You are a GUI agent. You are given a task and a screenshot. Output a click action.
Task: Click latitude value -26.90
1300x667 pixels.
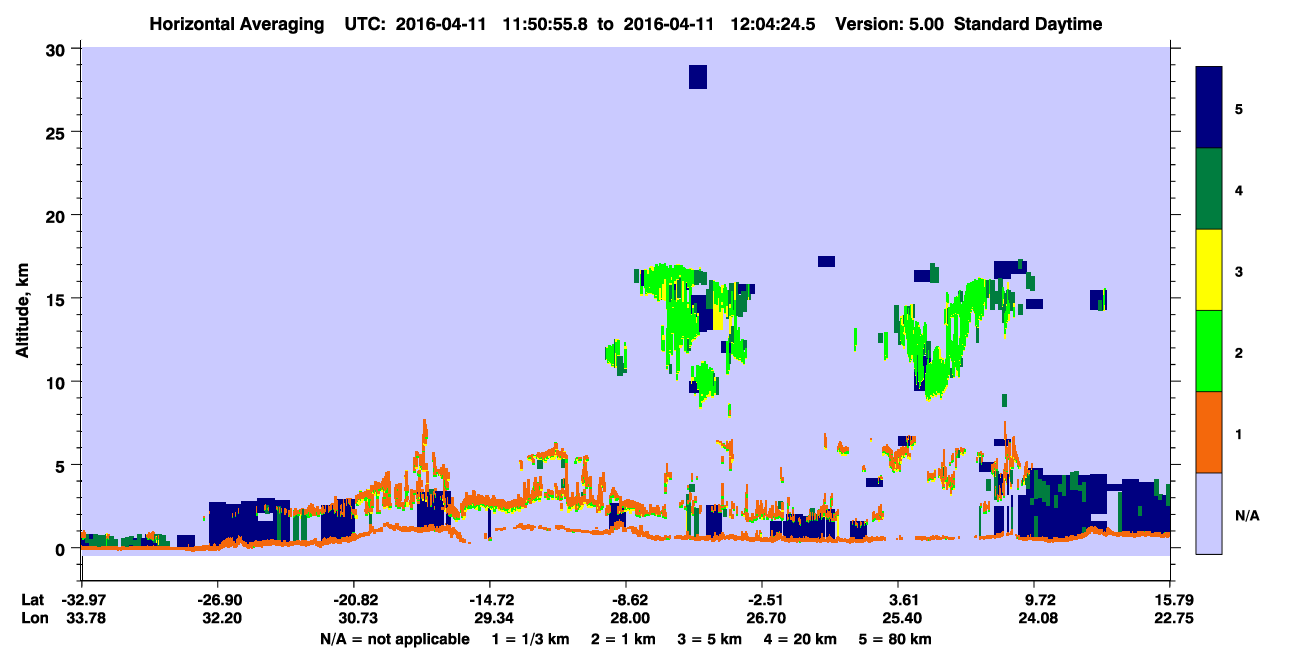click(217, 600)
